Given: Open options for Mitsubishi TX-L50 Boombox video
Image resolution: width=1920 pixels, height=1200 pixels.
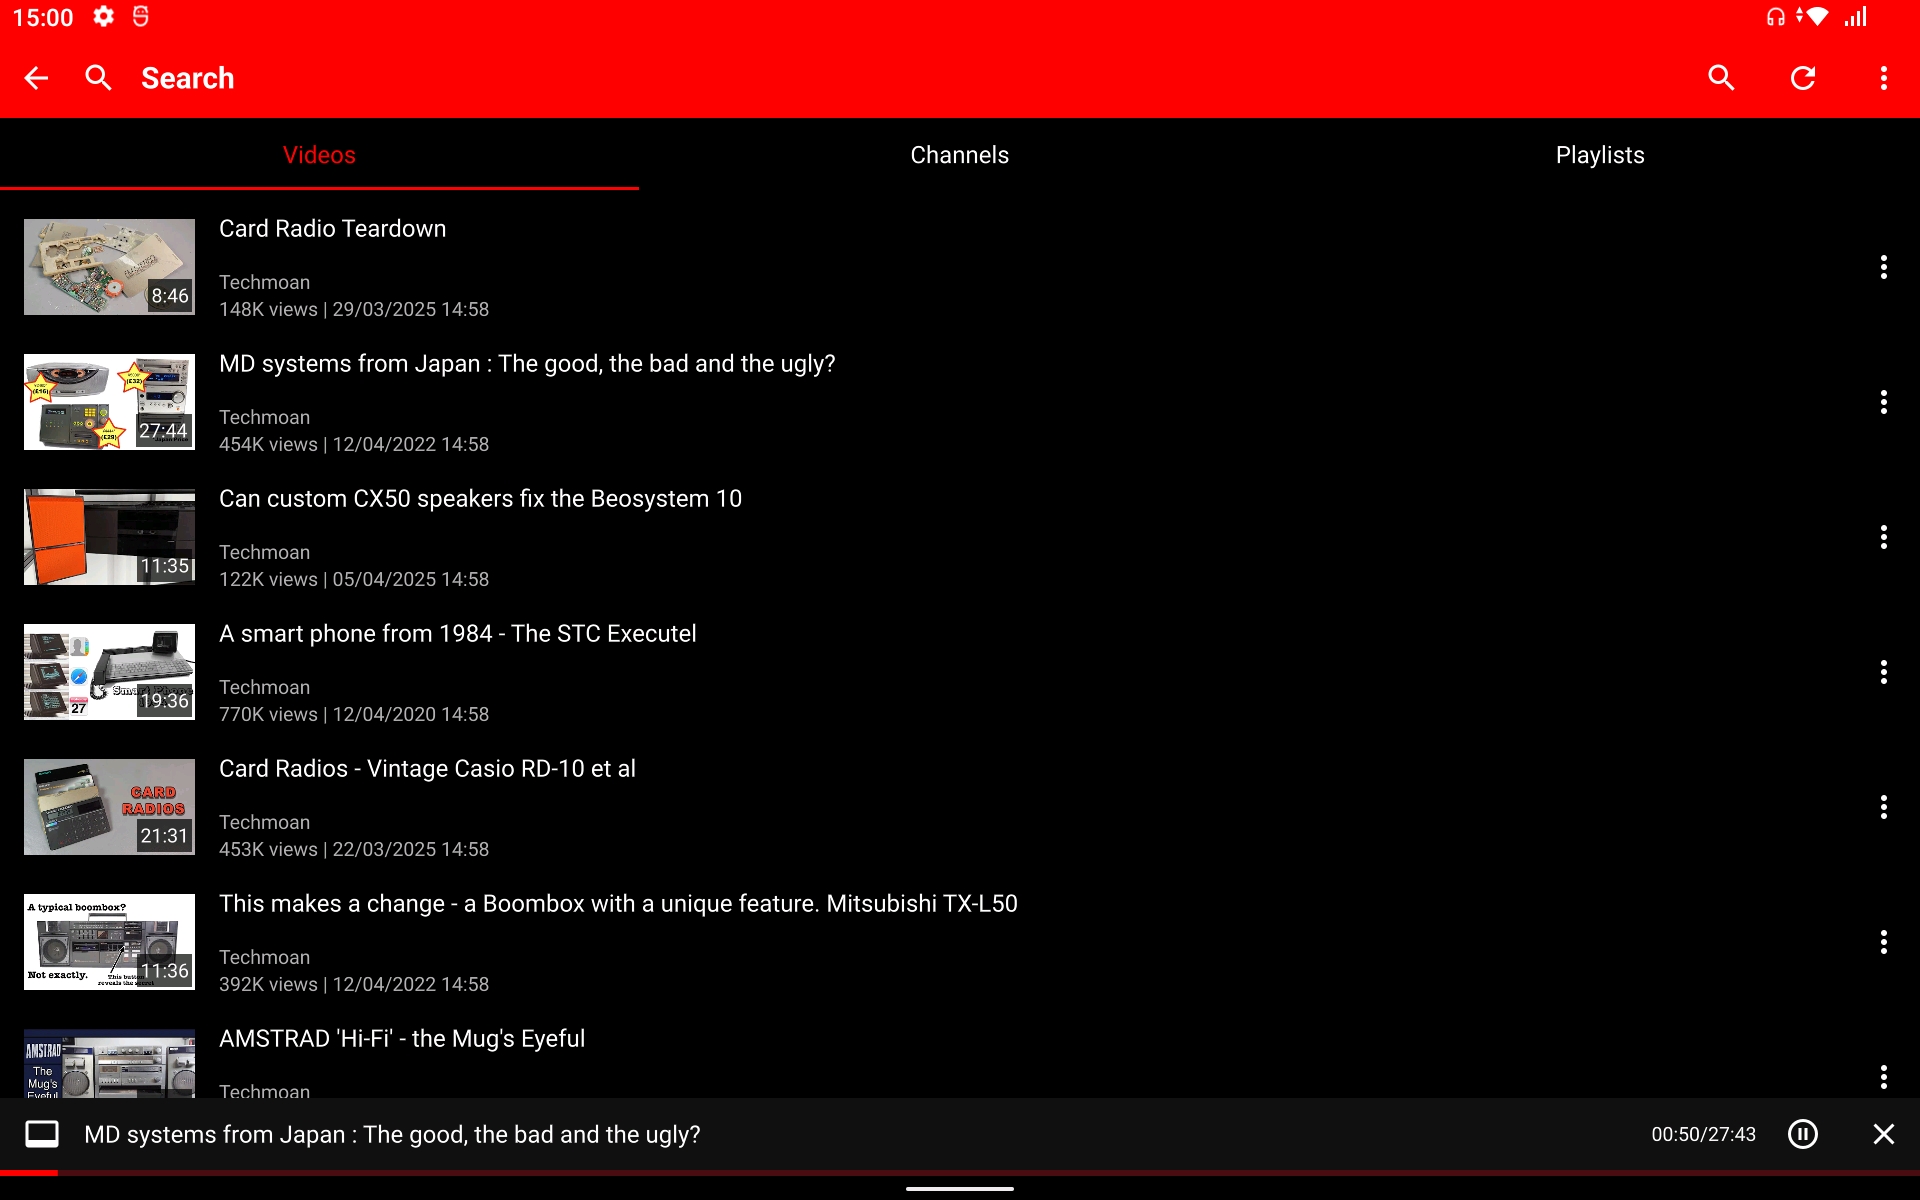Looking at the screenshot, I should point(1884,942).
